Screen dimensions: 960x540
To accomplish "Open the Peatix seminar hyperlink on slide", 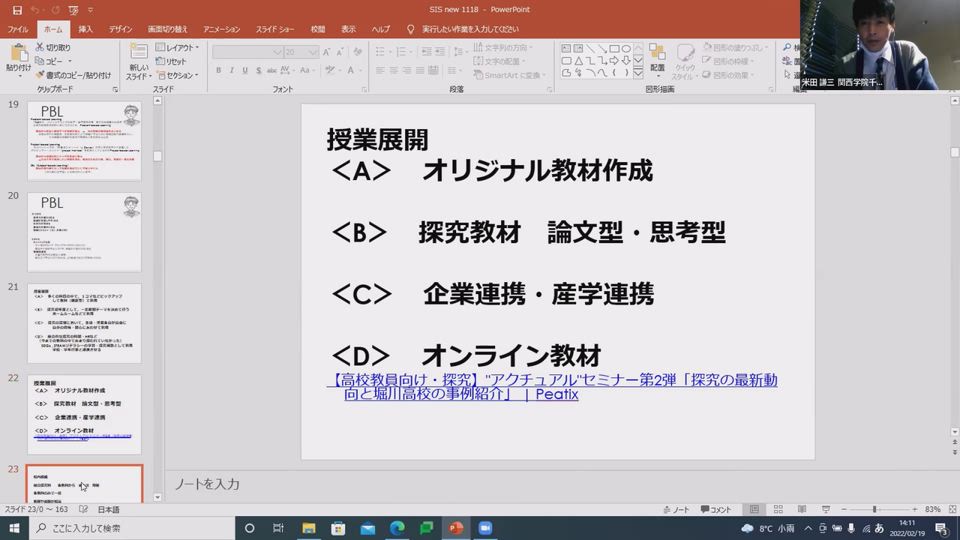I will pyautogui.click(x=551, y=387).
